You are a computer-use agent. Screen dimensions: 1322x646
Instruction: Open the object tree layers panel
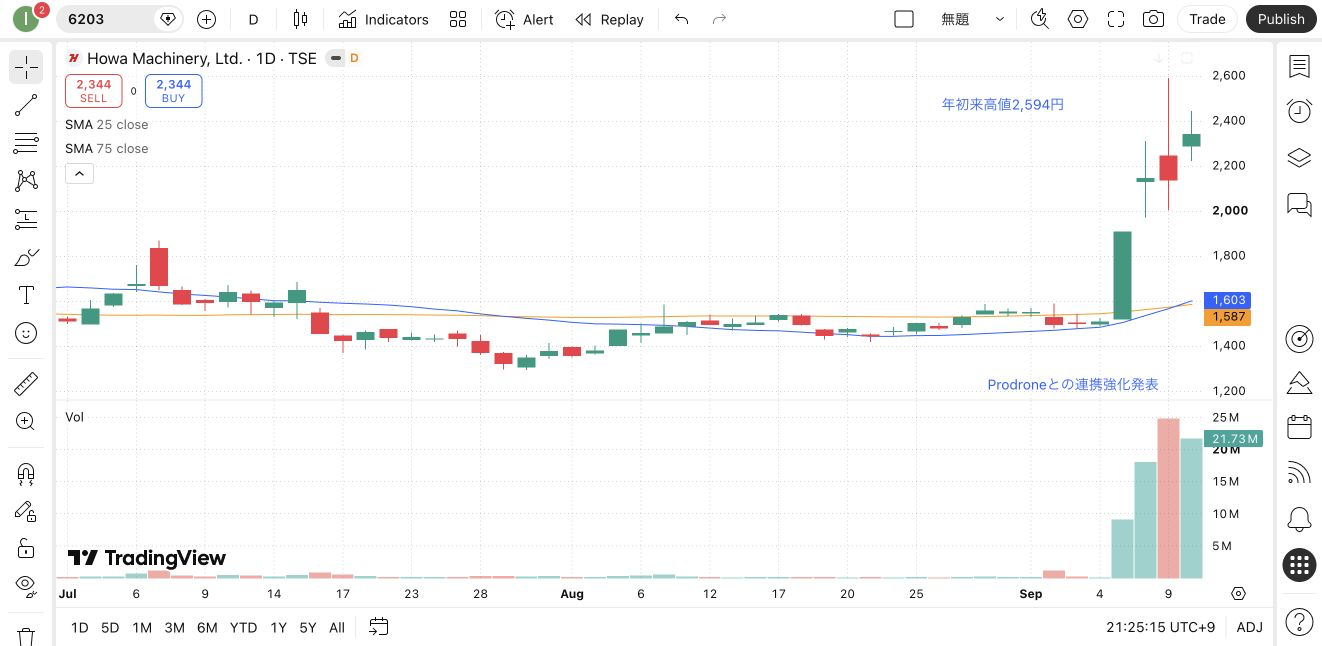click(1299, 158)
